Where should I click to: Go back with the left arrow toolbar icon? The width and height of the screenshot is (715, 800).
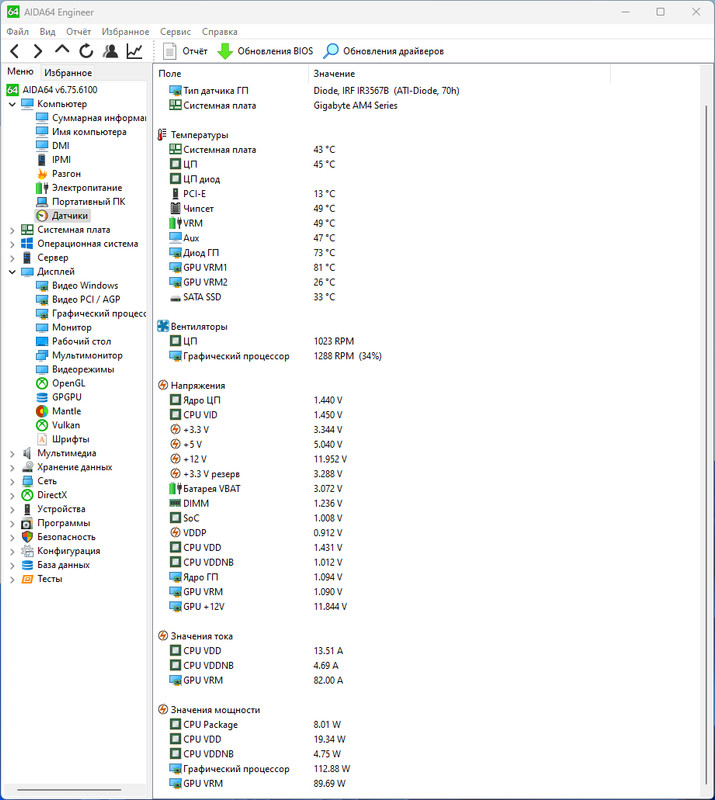pos(15,51)
